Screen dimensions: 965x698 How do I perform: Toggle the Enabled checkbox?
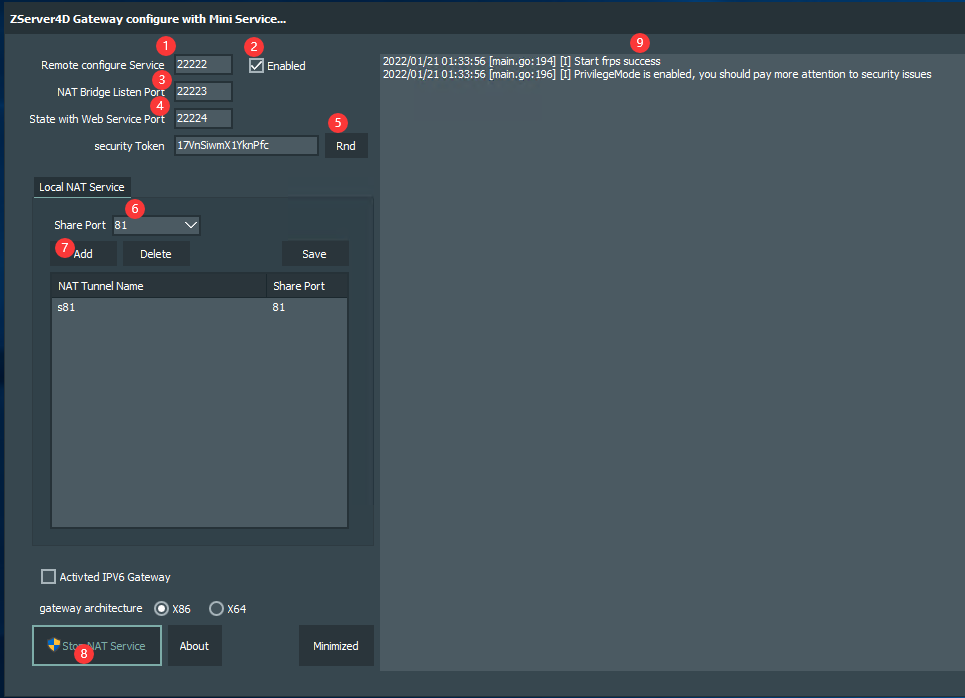tap(257, 66)
